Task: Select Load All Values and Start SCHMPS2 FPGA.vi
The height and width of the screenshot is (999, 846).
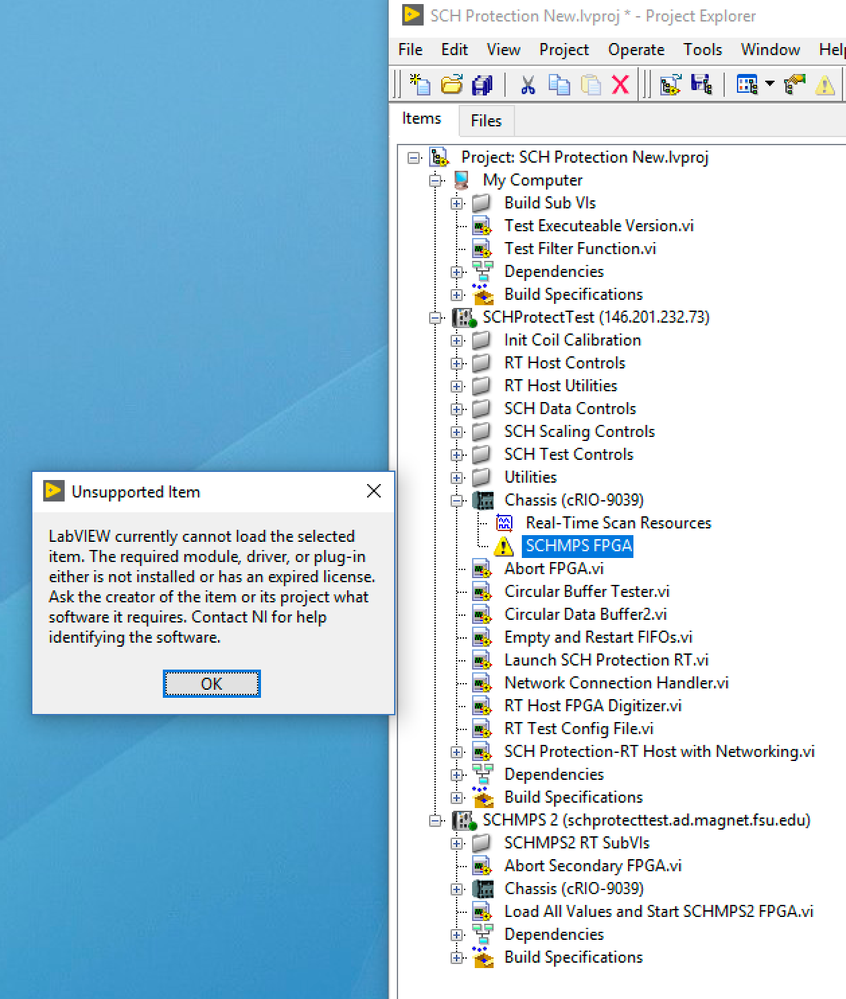Action: click(659, 912)
